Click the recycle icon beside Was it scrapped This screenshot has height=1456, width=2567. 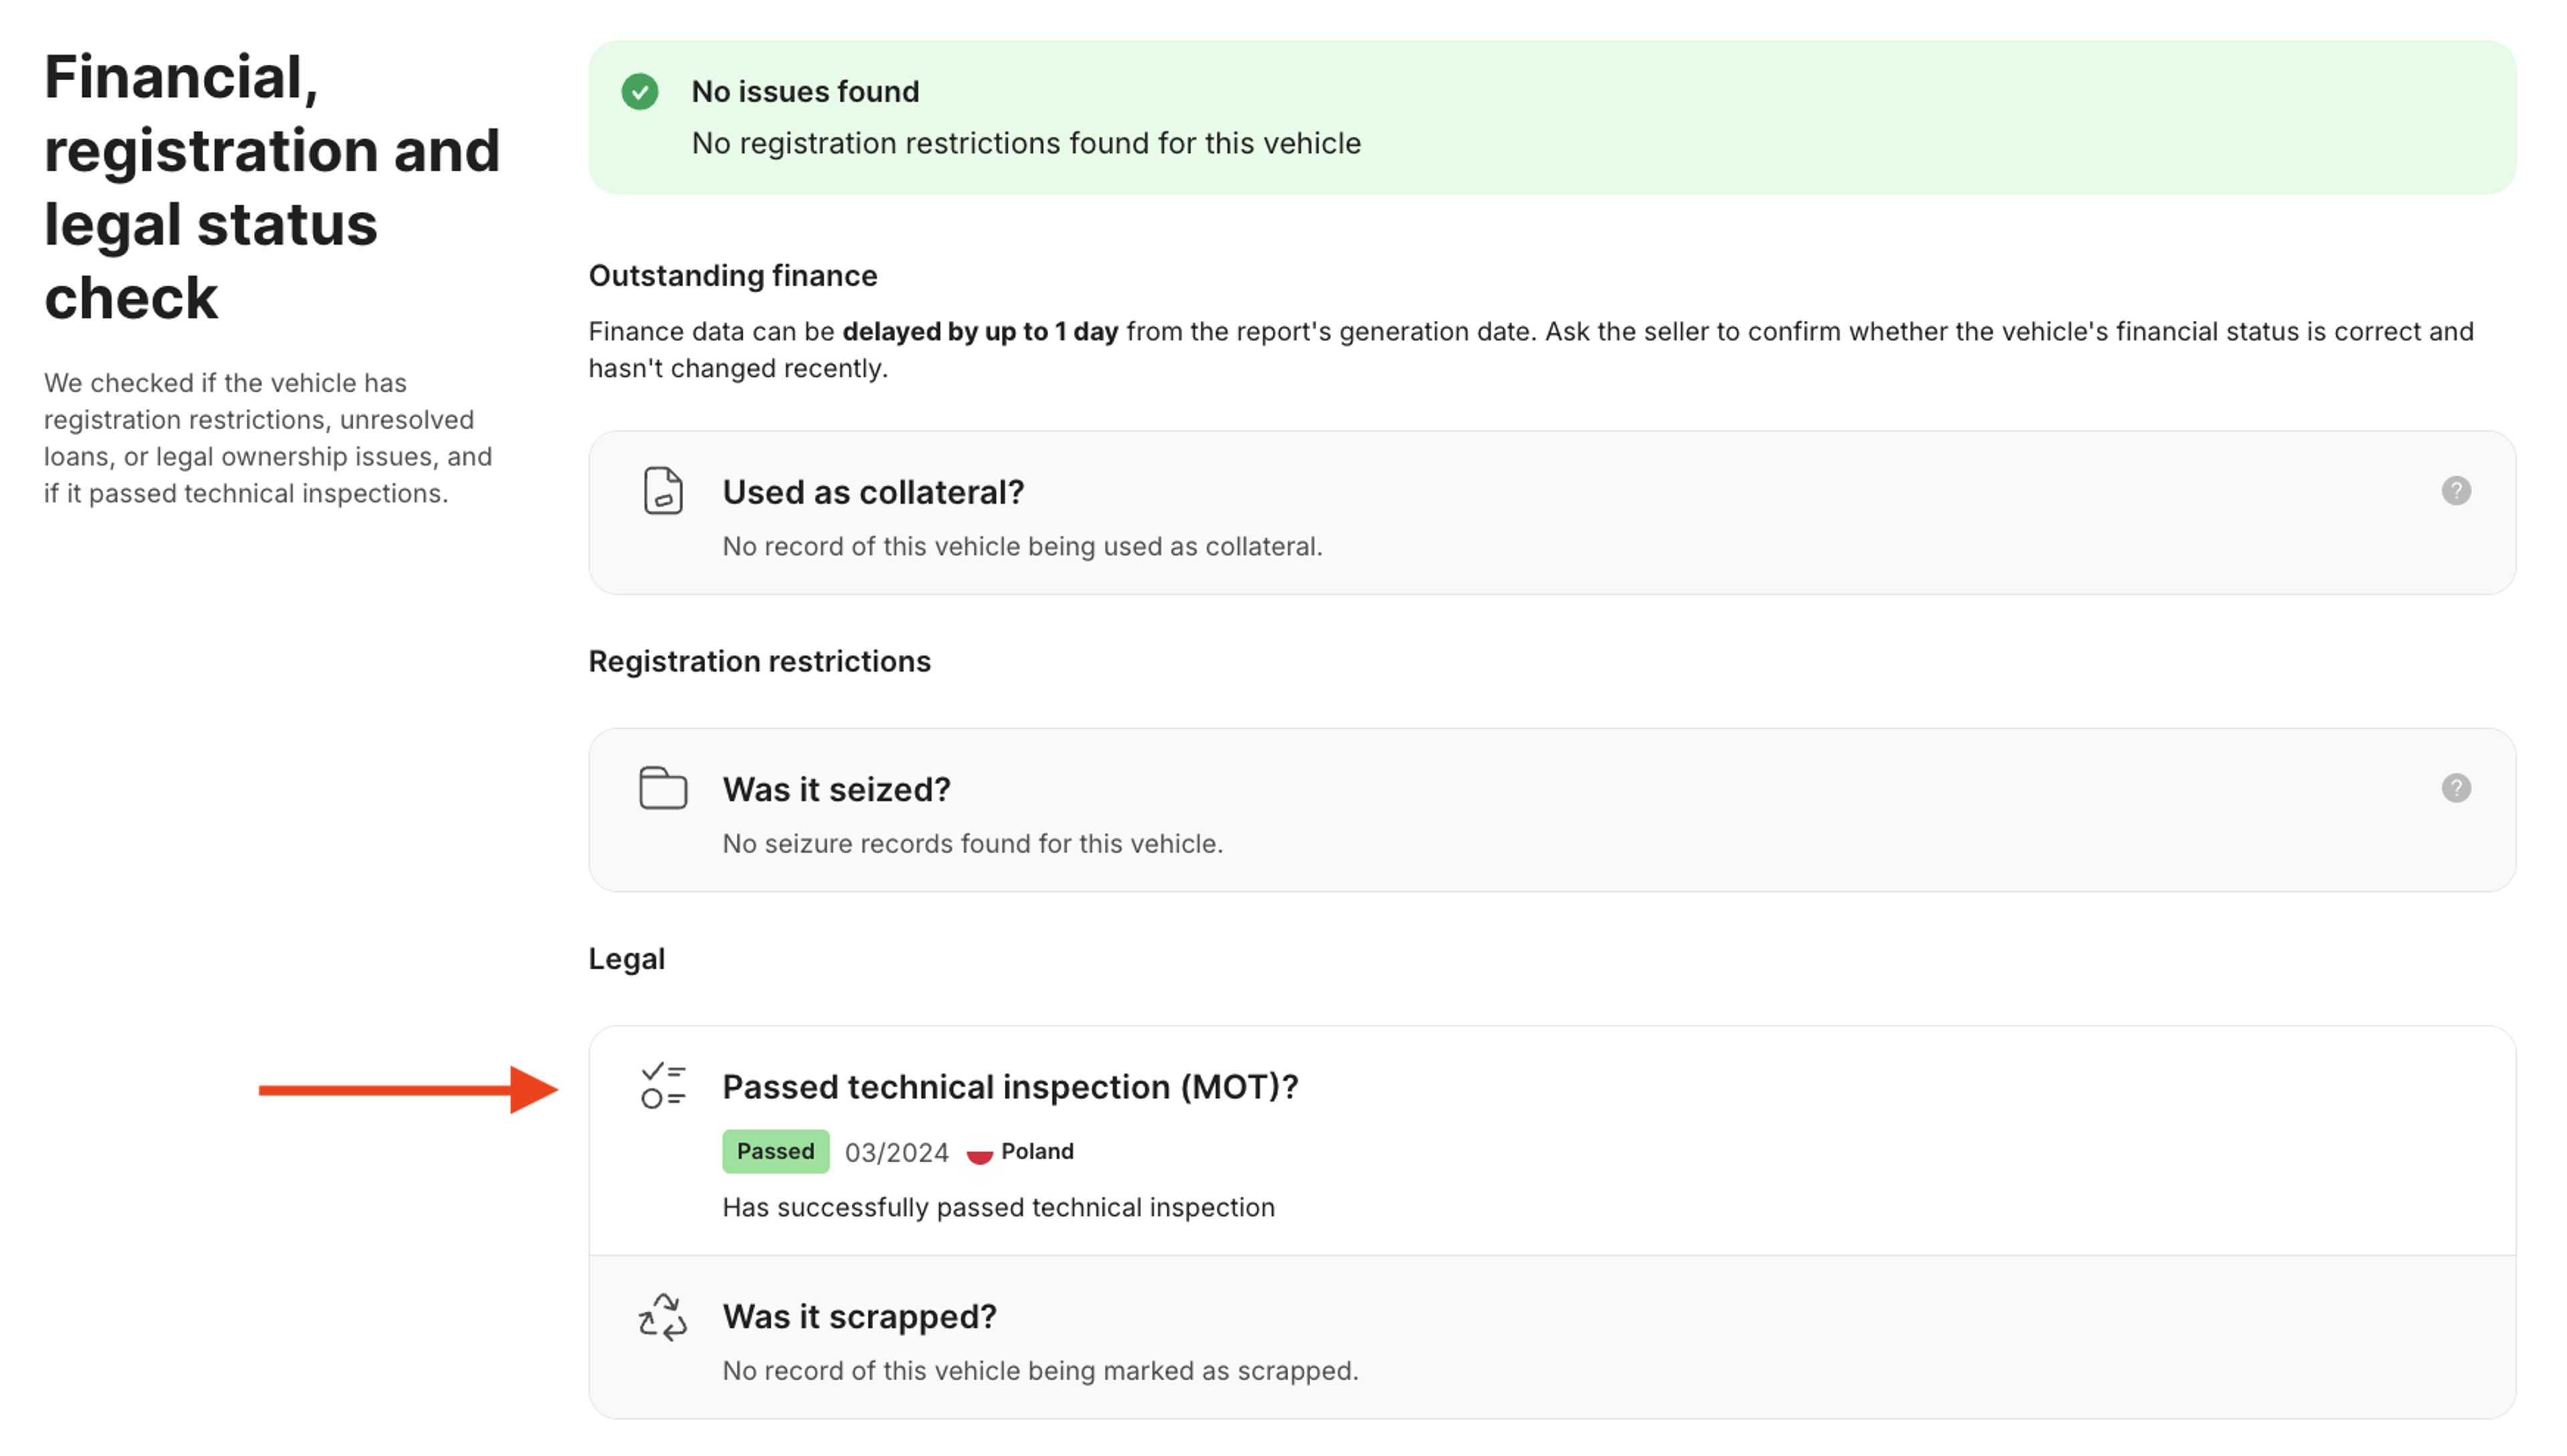(x=663, y=1316)
